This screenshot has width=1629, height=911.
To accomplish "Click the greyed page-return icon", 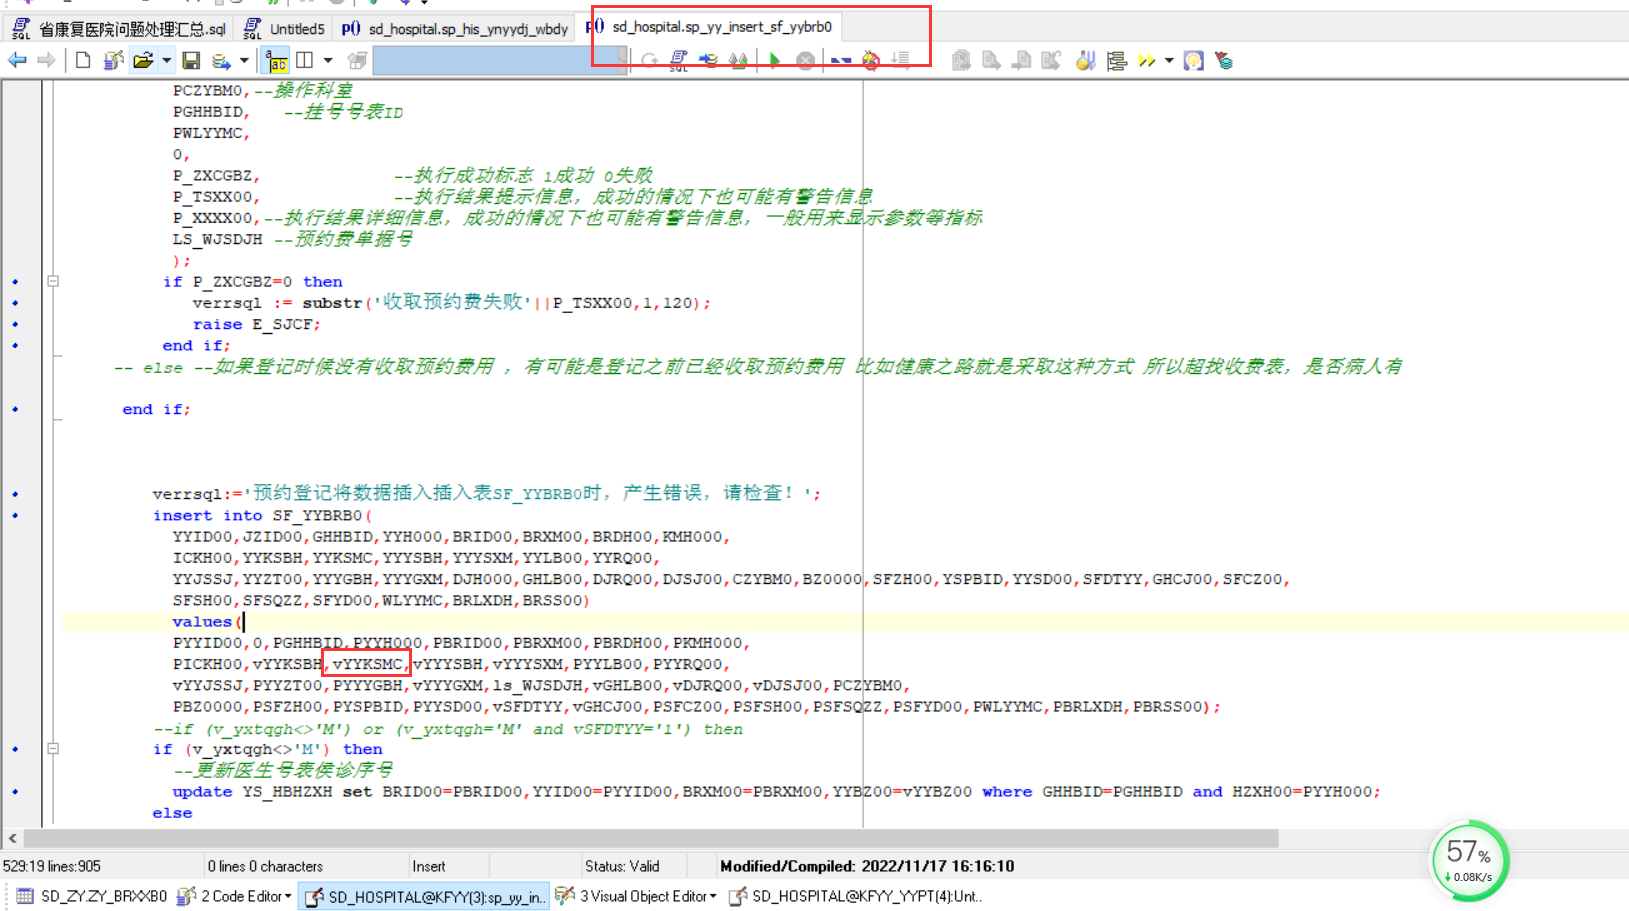I will [1021, 61].
